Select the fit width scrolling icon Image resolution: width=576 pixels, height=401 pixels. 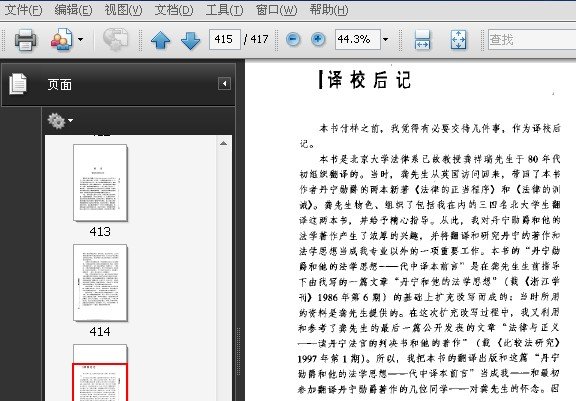coord(422,40)
